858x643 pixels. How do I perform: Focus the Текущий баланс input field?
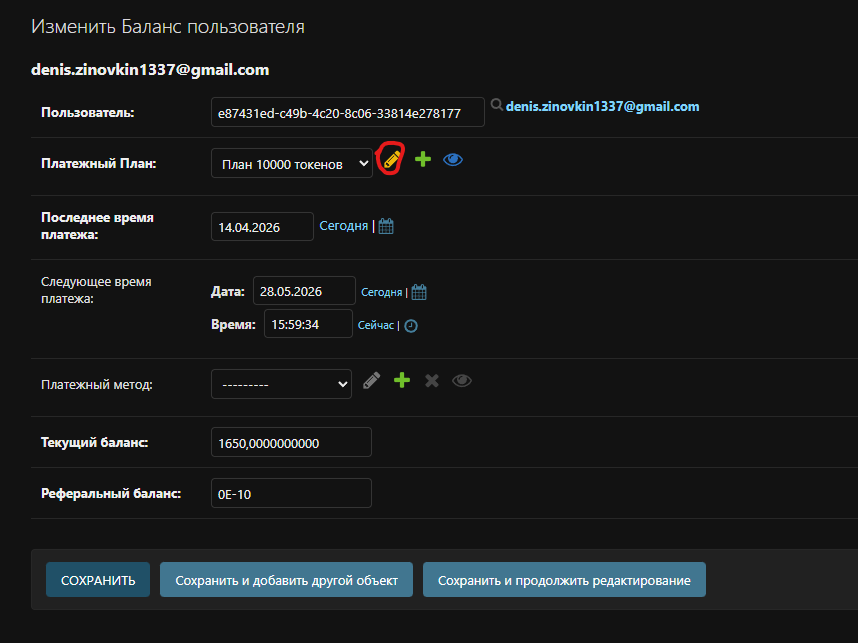[x=291, y=442]
